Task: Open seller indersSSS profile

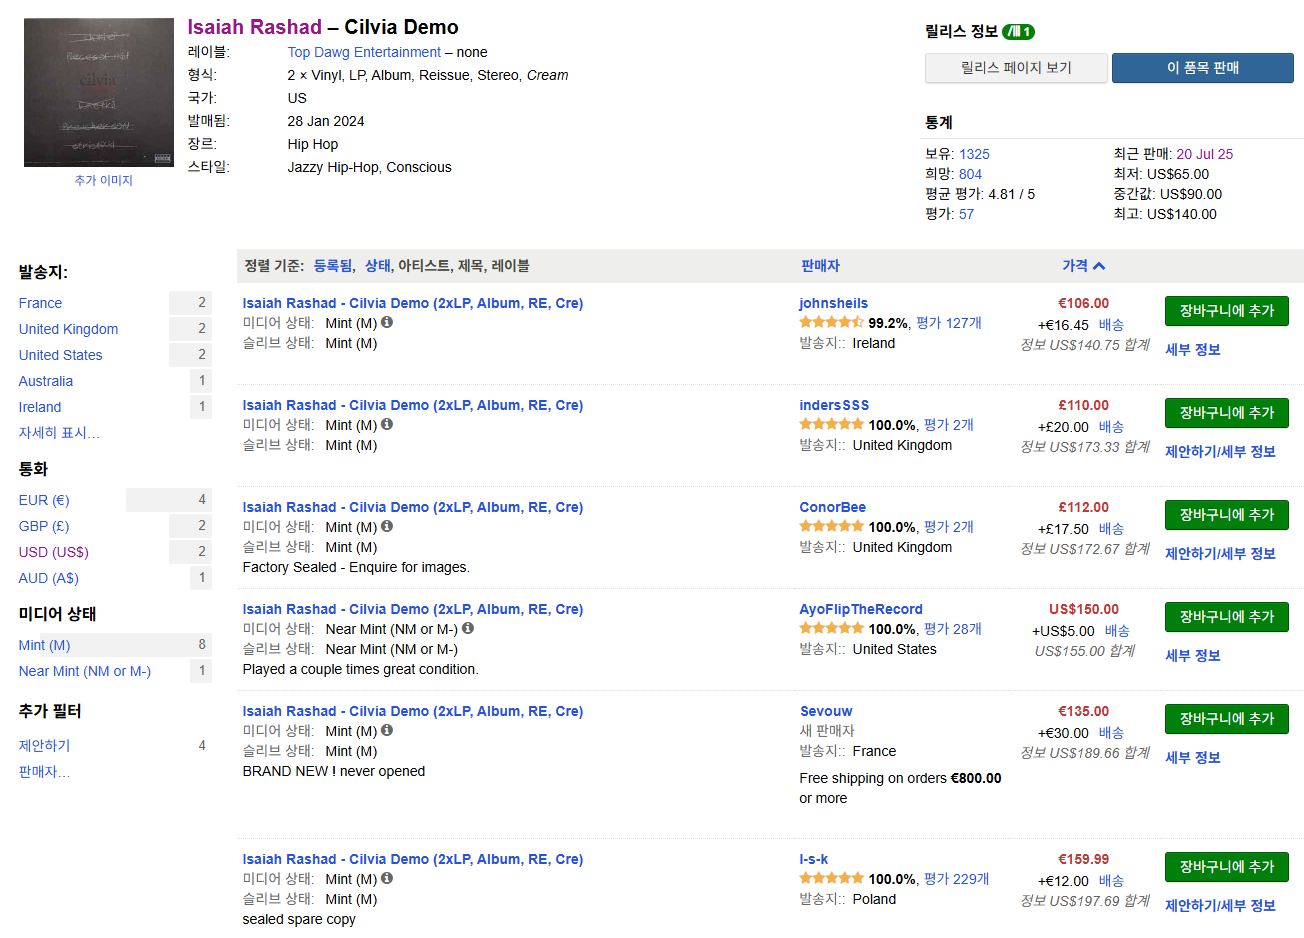Action: pyautogui.click(x=834, y=405)
